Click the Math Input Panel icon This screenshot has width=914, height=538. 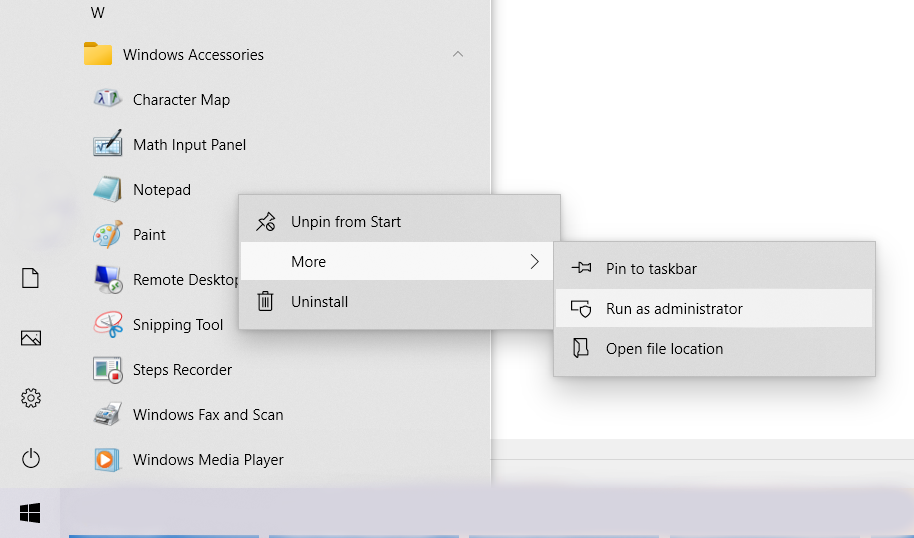point(108,143)
